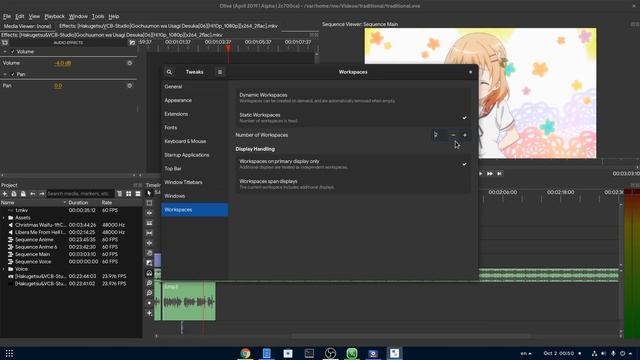Screen dimensions: 640x360
Task: Expand the Voice folder
Action: 4,269
